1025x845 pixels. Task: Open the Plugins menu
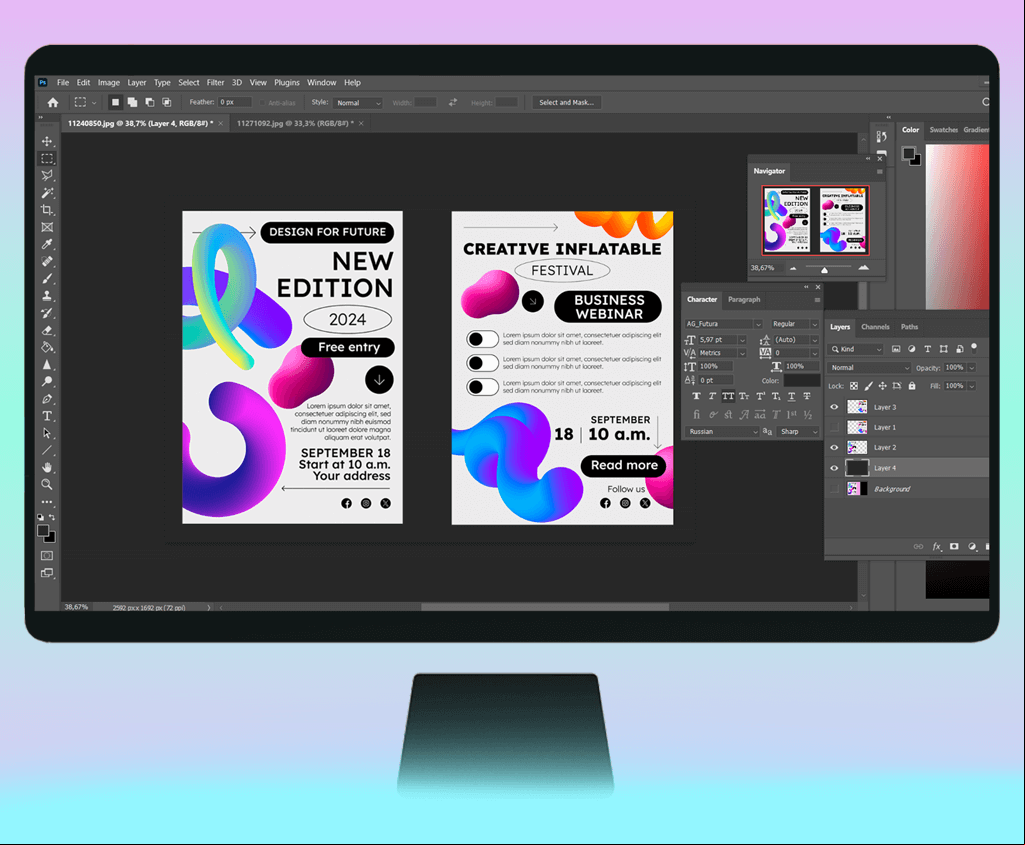(287, 82)
